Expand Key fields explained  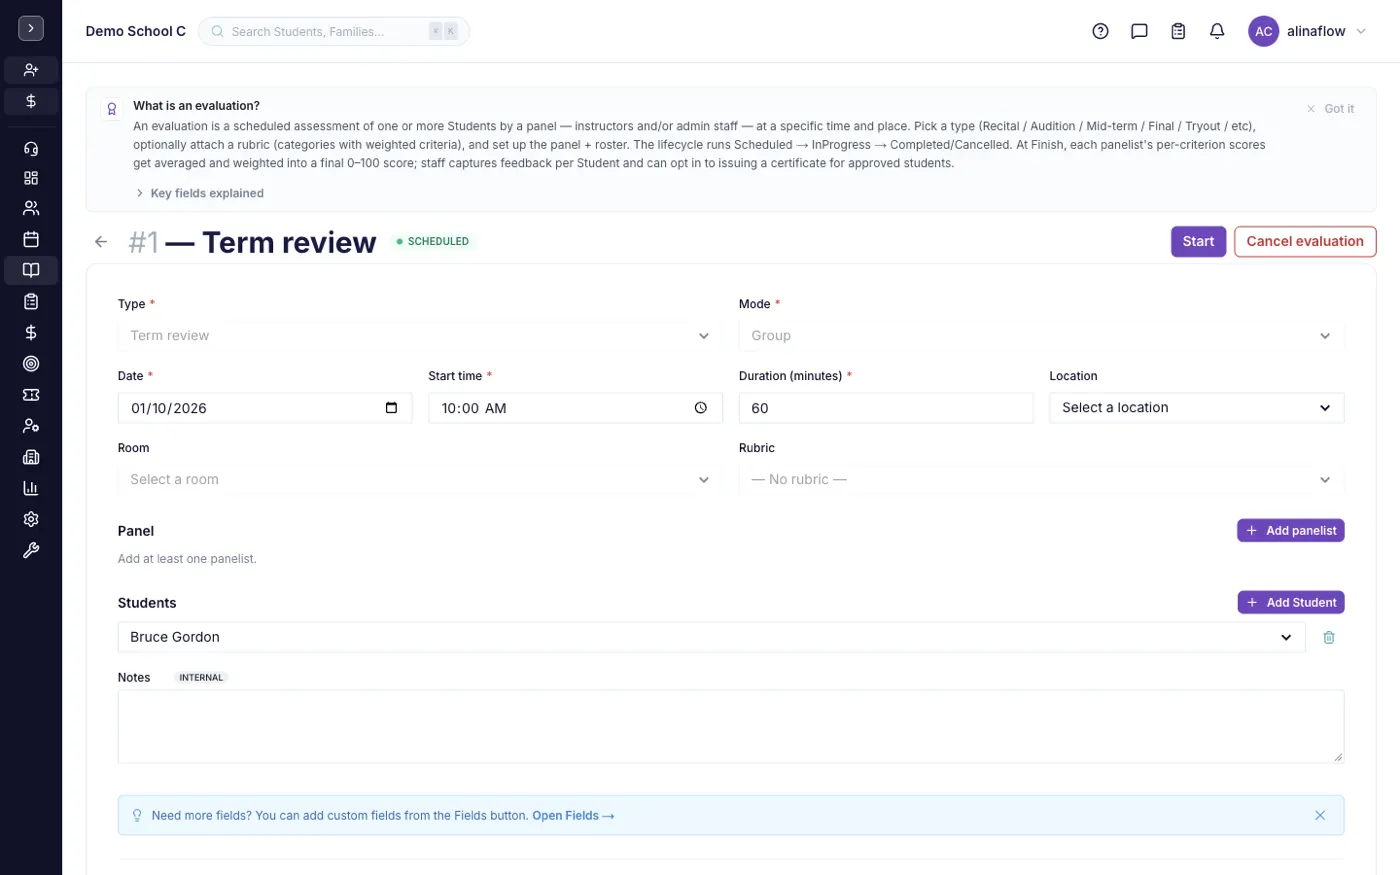click(200, 193)
